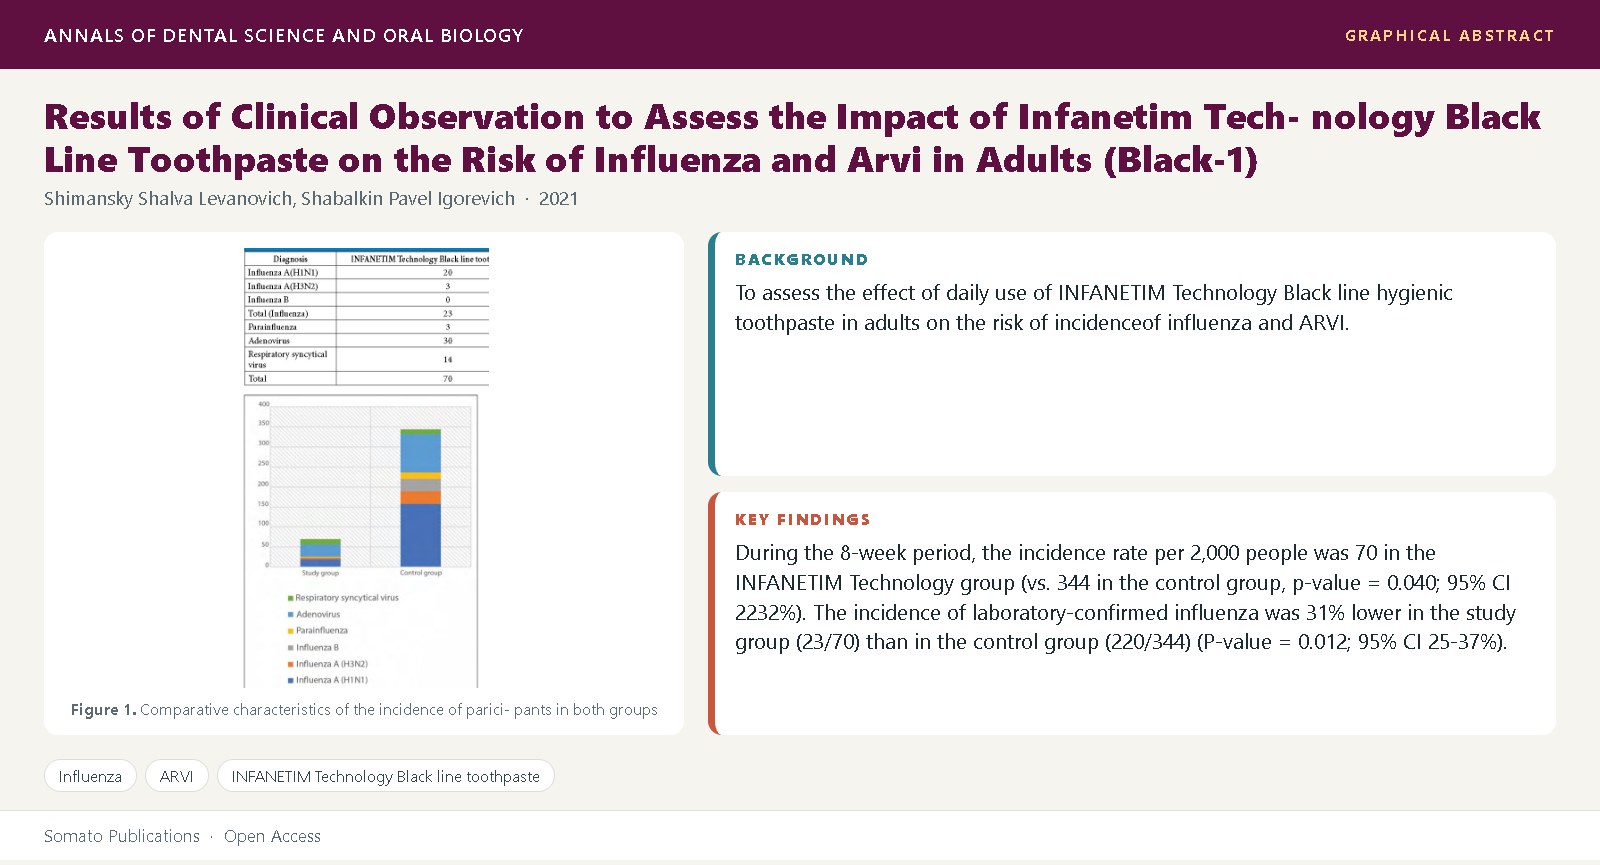The height and width of the screenshot is (865, 1600).
Task: Click the final Total row in the table
Action: click(x=367, y=379)
